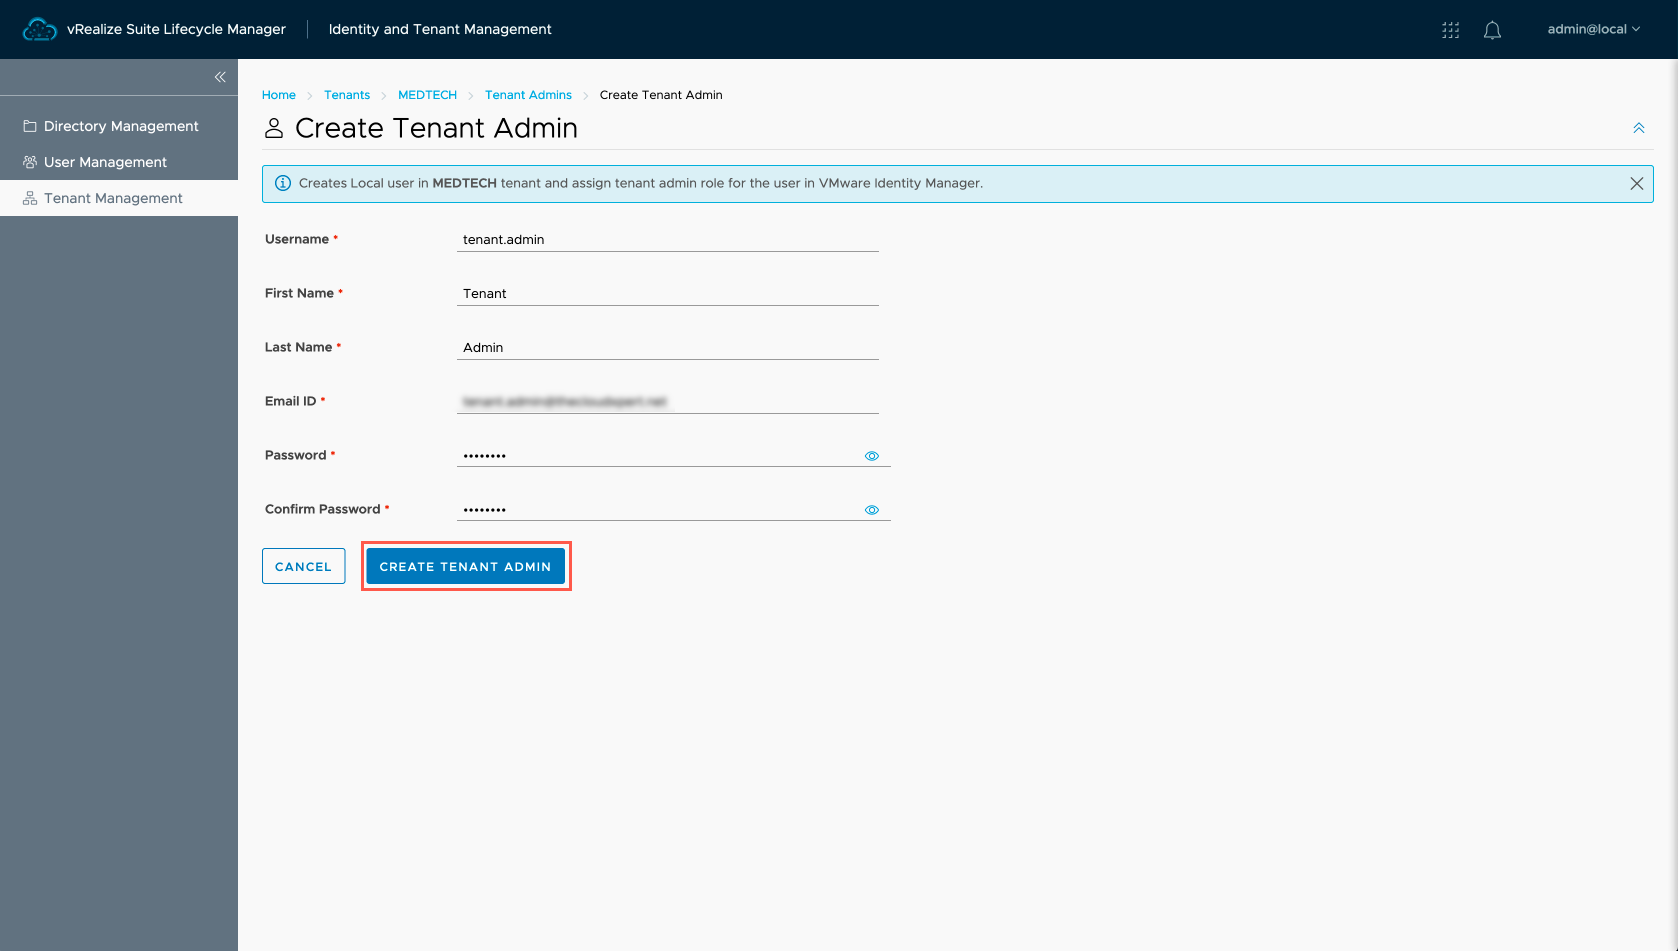
Task: Focus the Username input field
Action: [667, 240]
